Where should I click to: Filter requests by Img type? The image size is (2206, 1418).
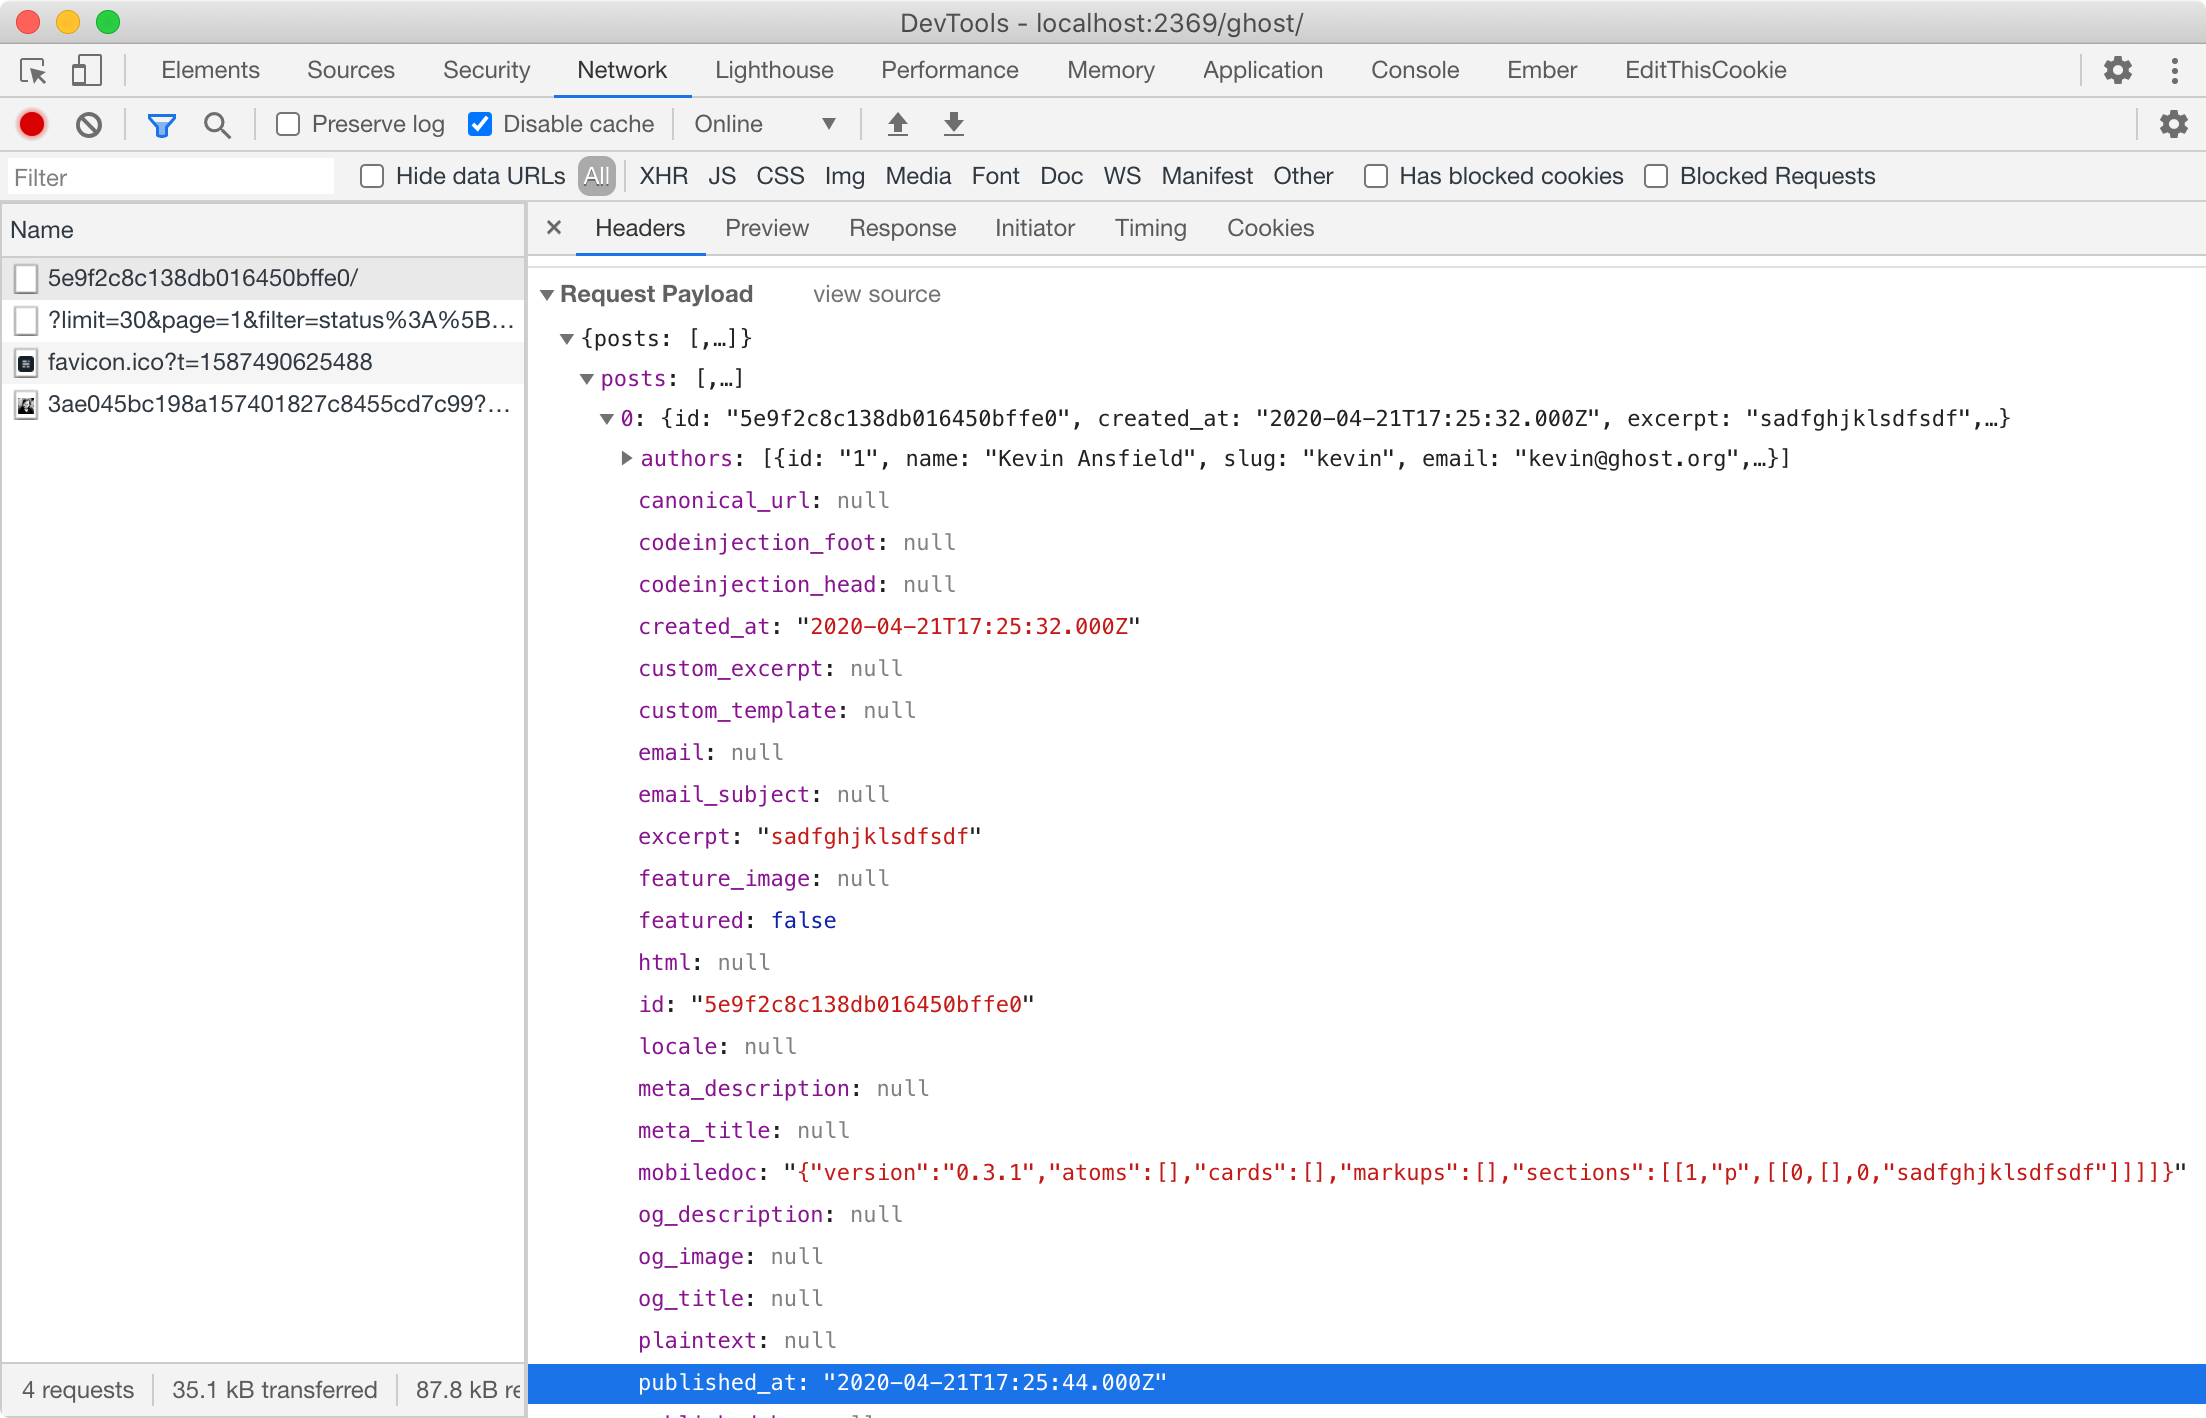(x=845, y=176)
